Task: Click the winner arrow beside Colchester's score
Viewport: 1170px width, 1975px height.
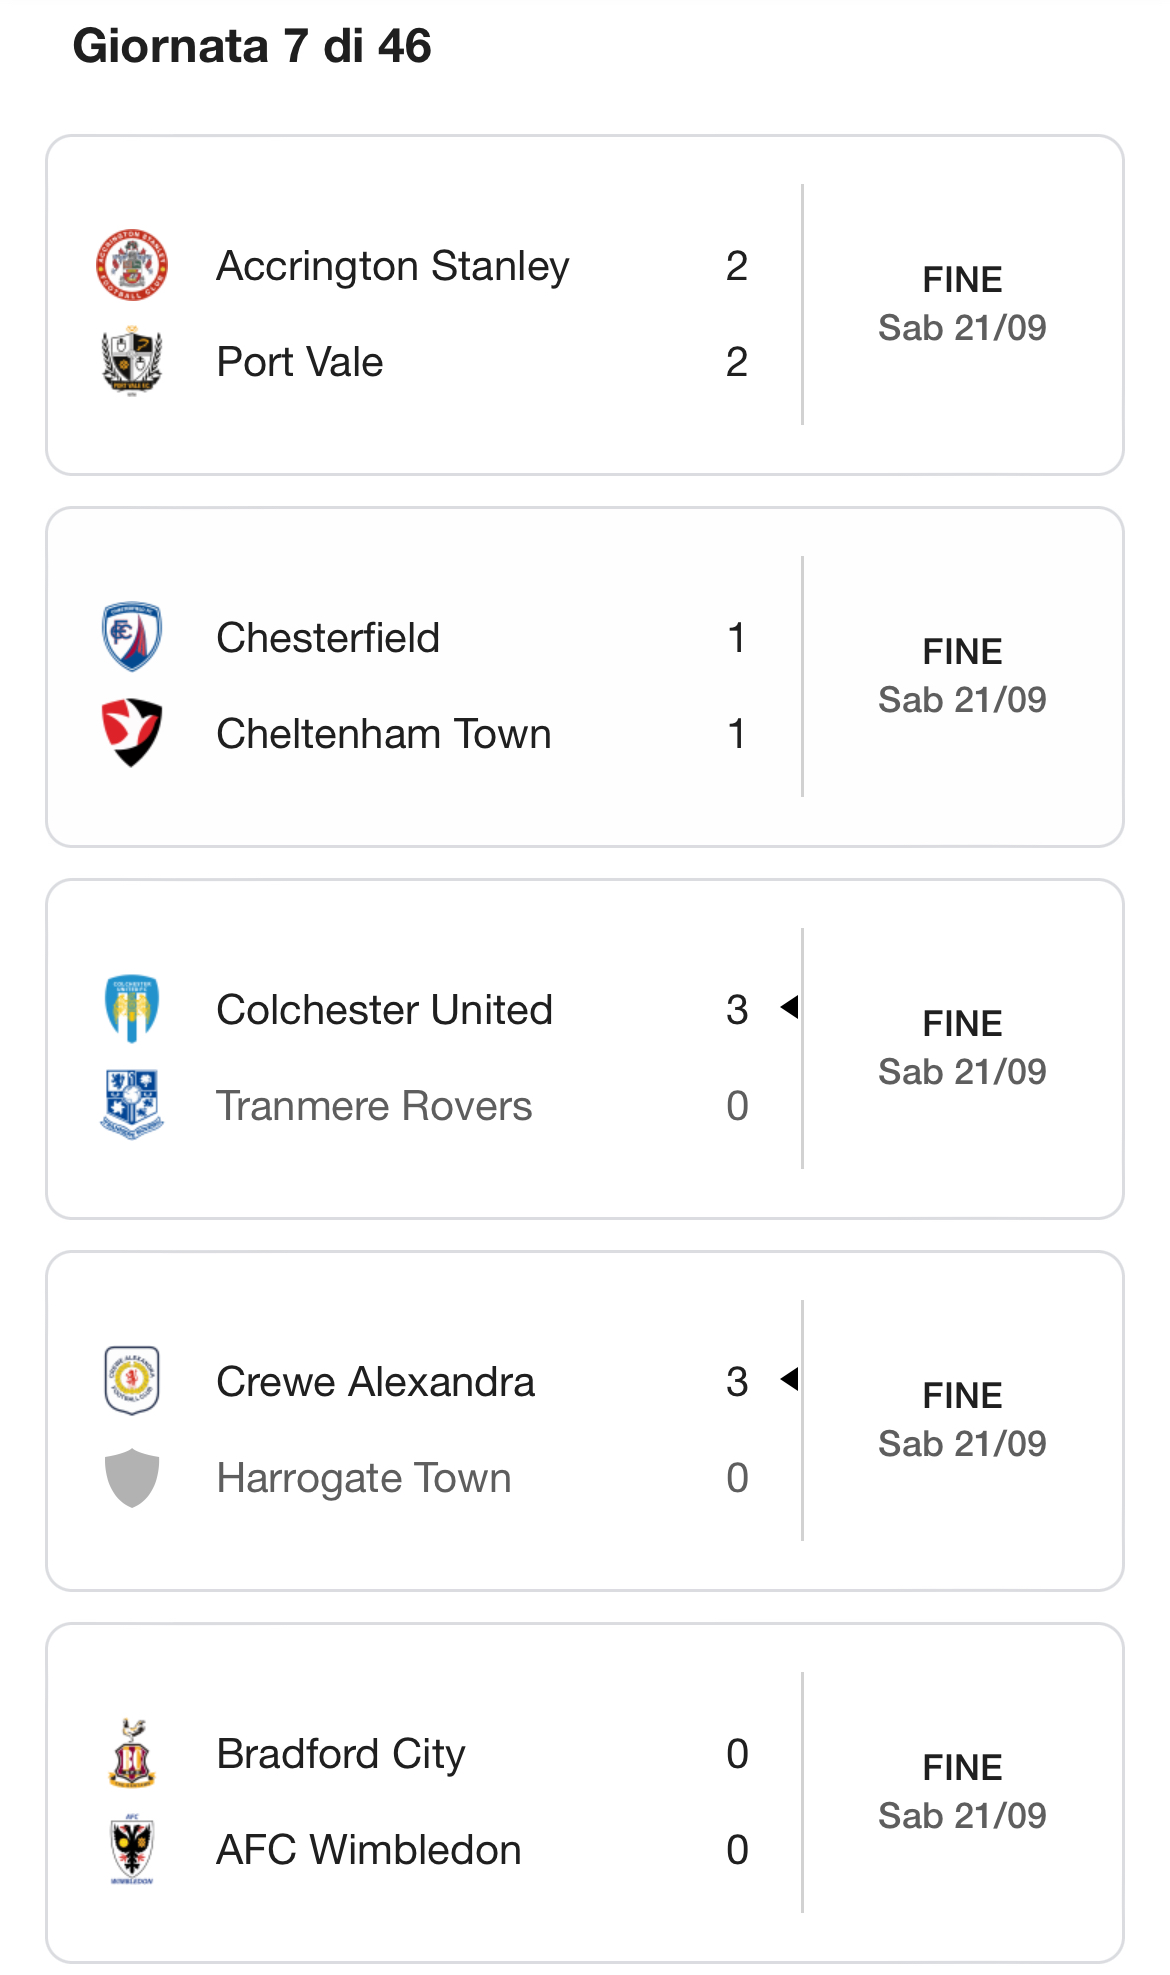Action: click(x=789, y=1007)
